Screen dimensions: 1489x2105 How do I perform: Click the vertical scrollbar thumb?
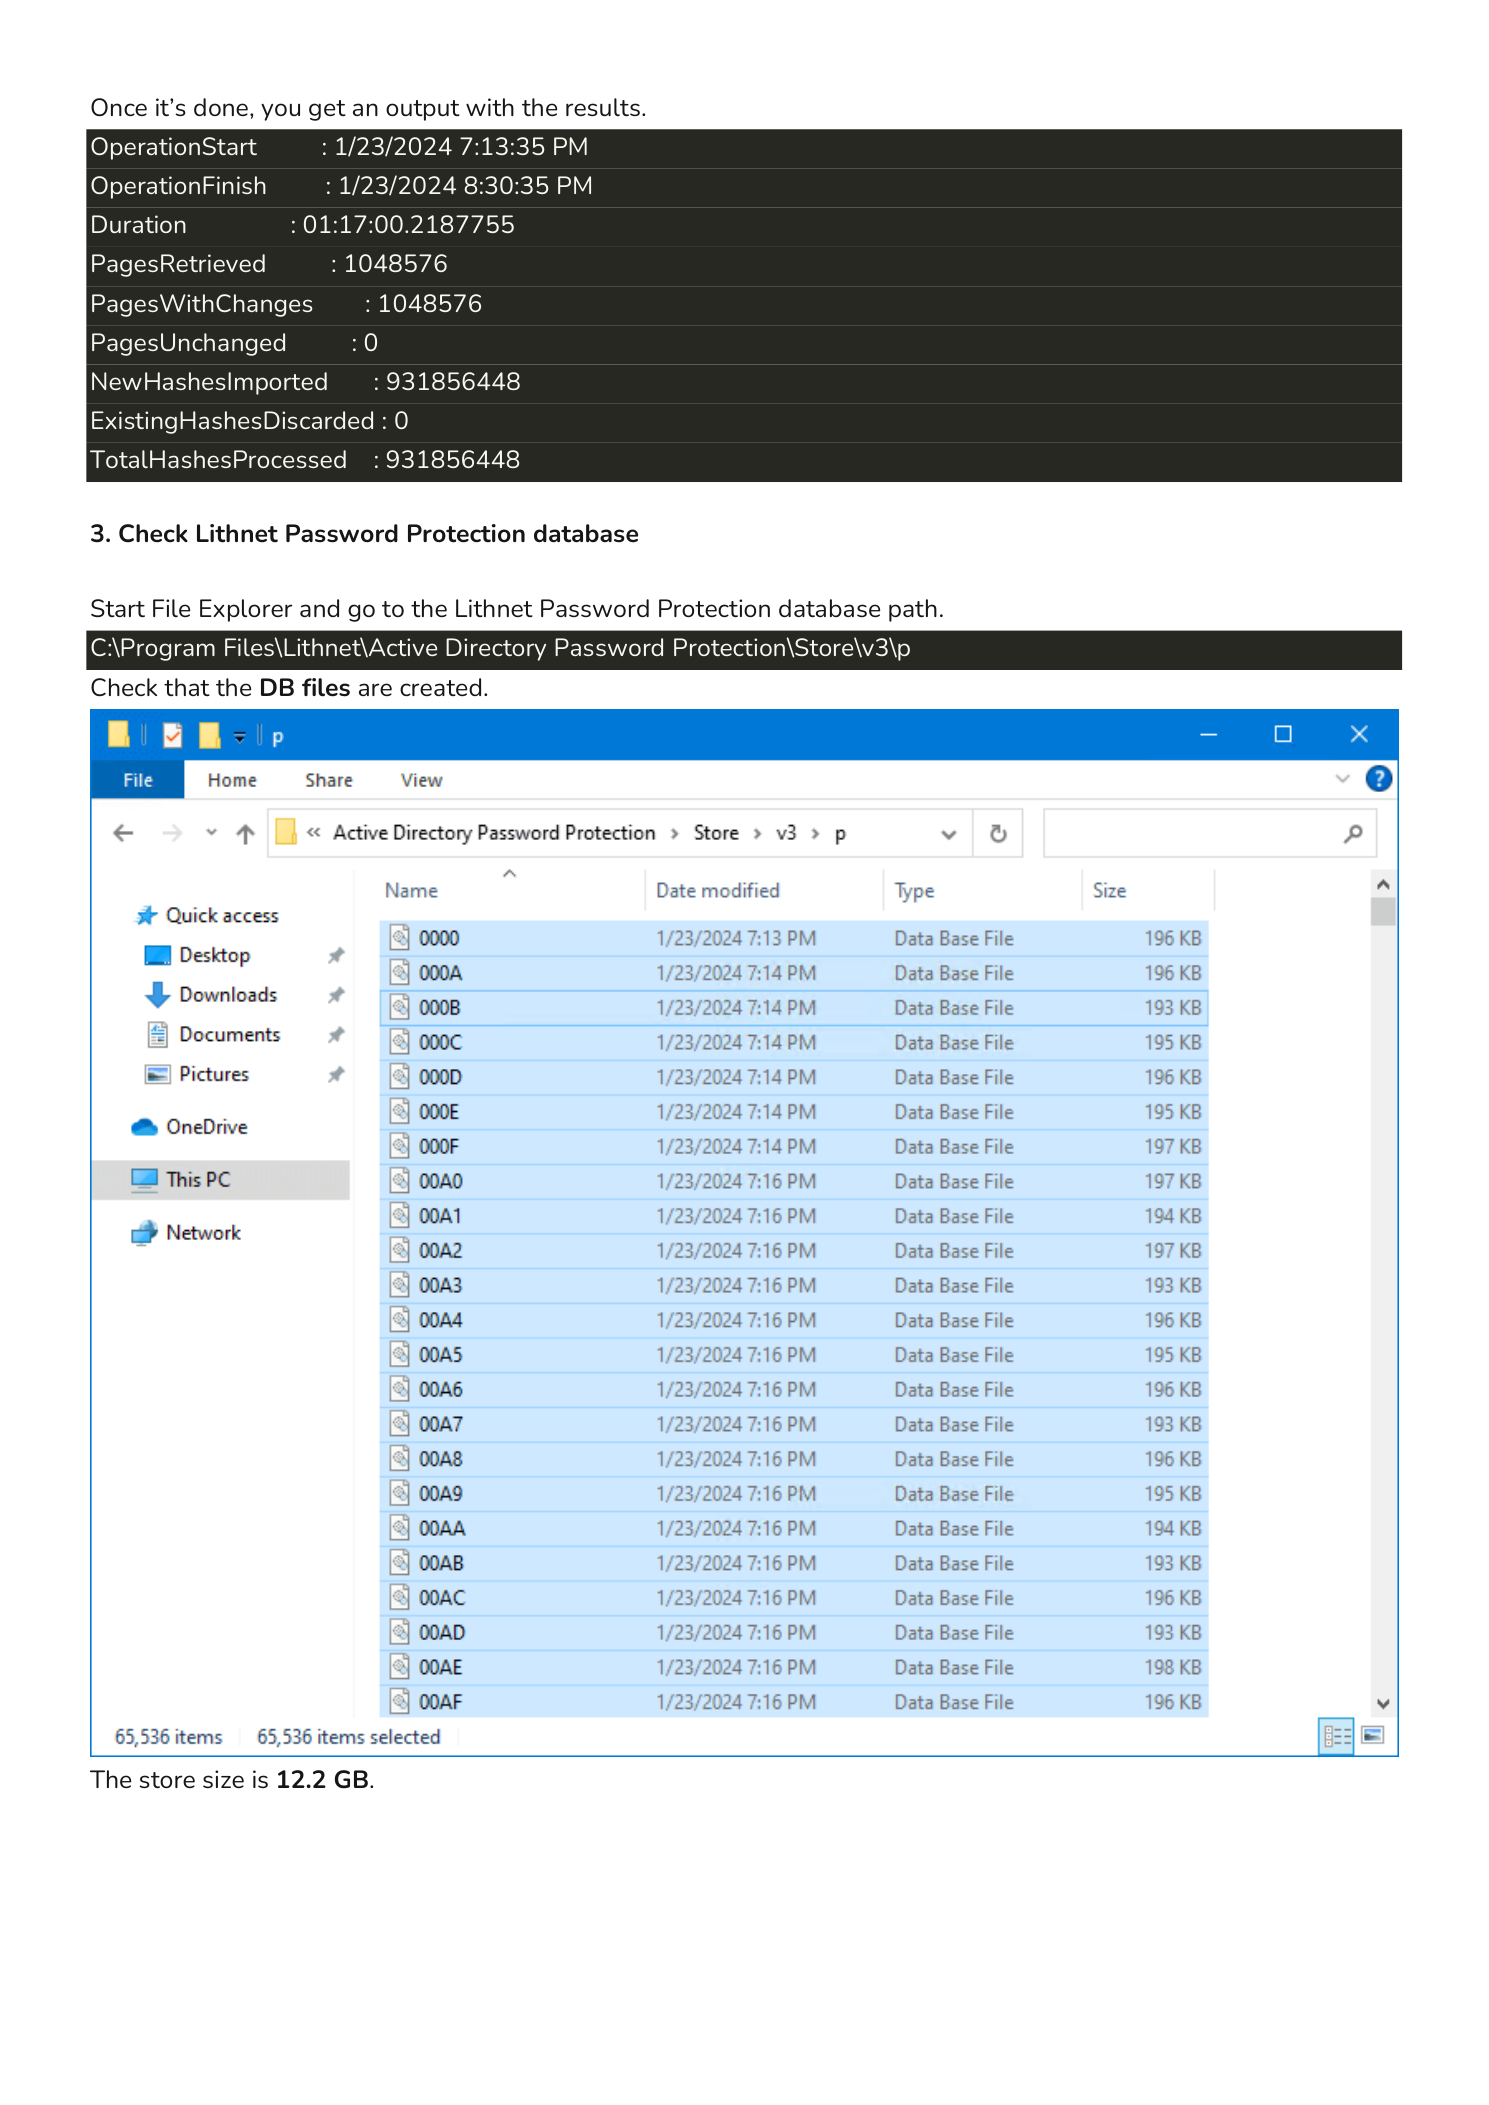[x=1383, y=912]
